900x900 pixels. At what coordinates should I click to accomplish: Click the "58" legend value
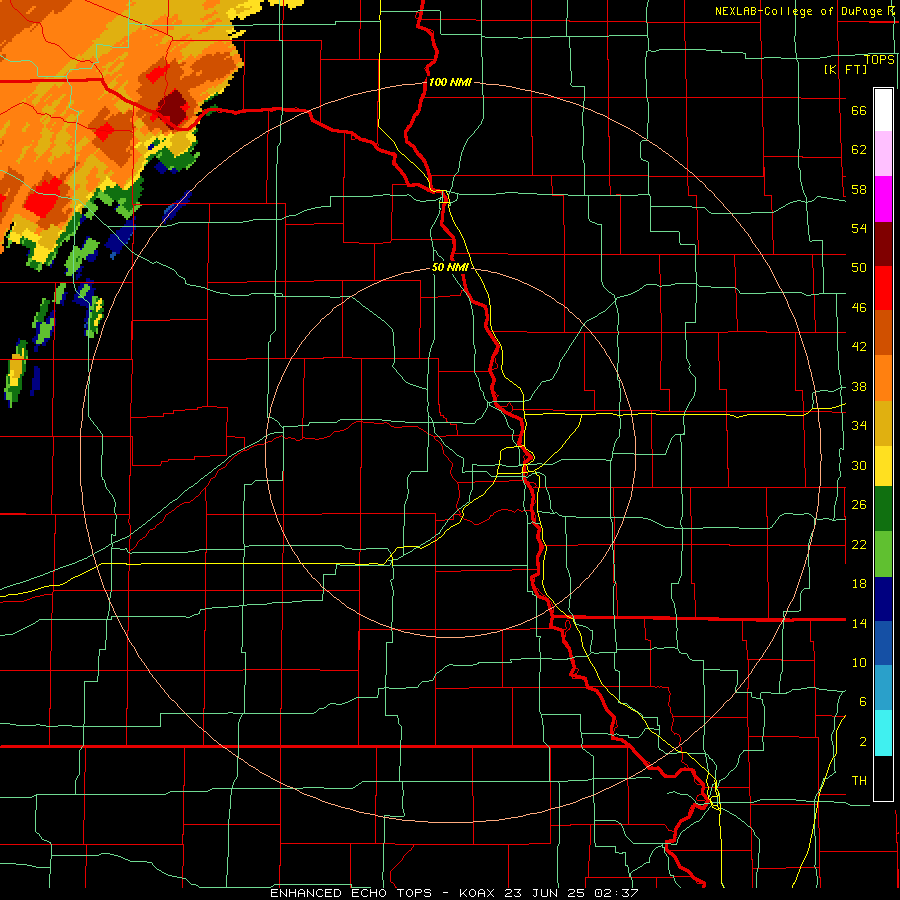coord(859,189)
